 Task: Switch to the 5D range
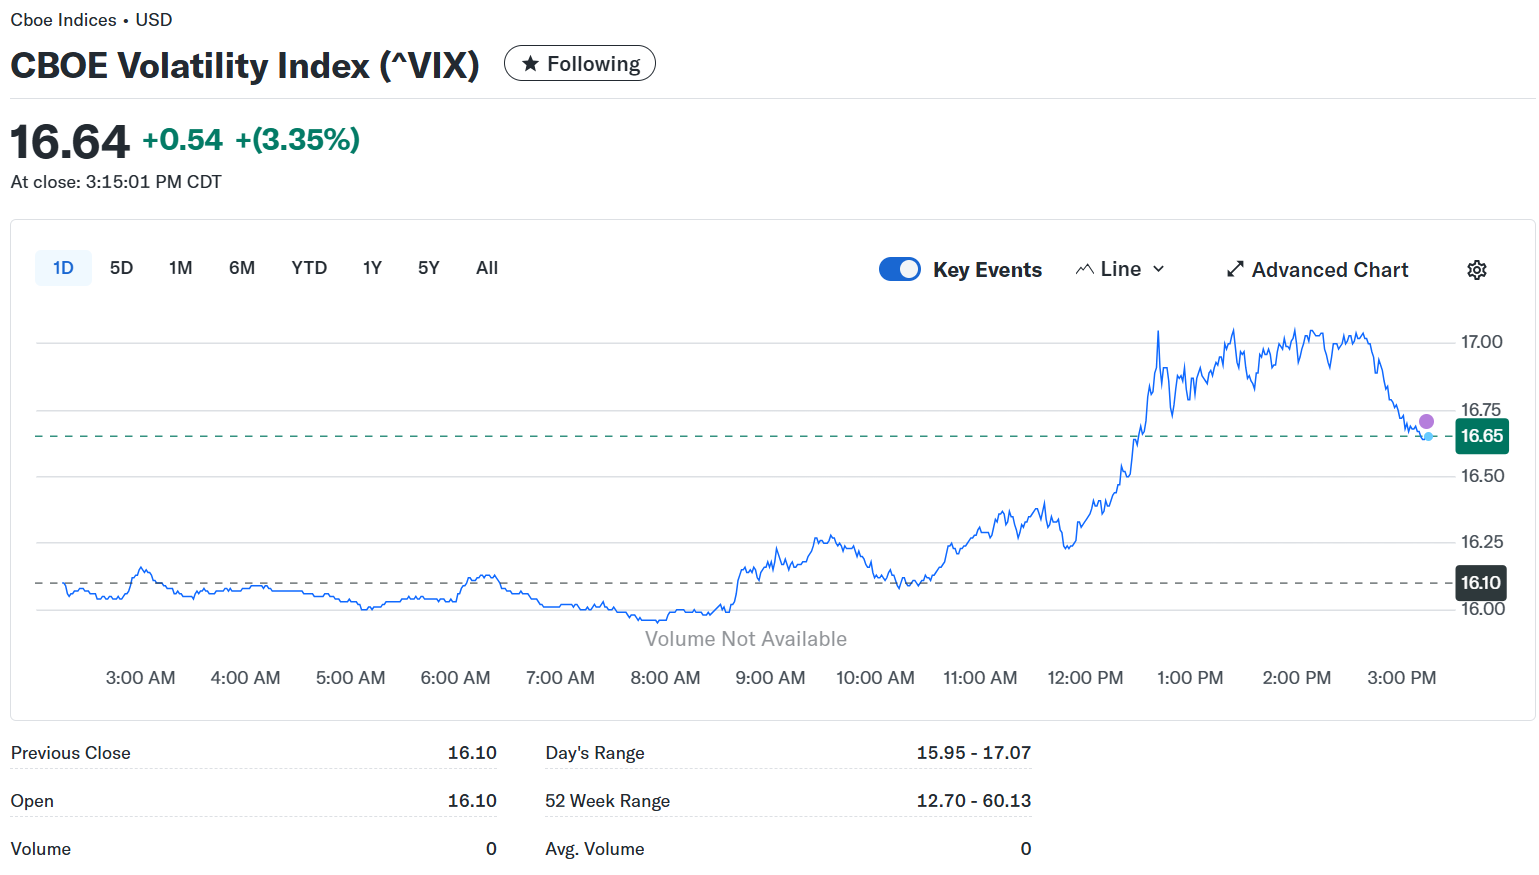pos(121,268)
